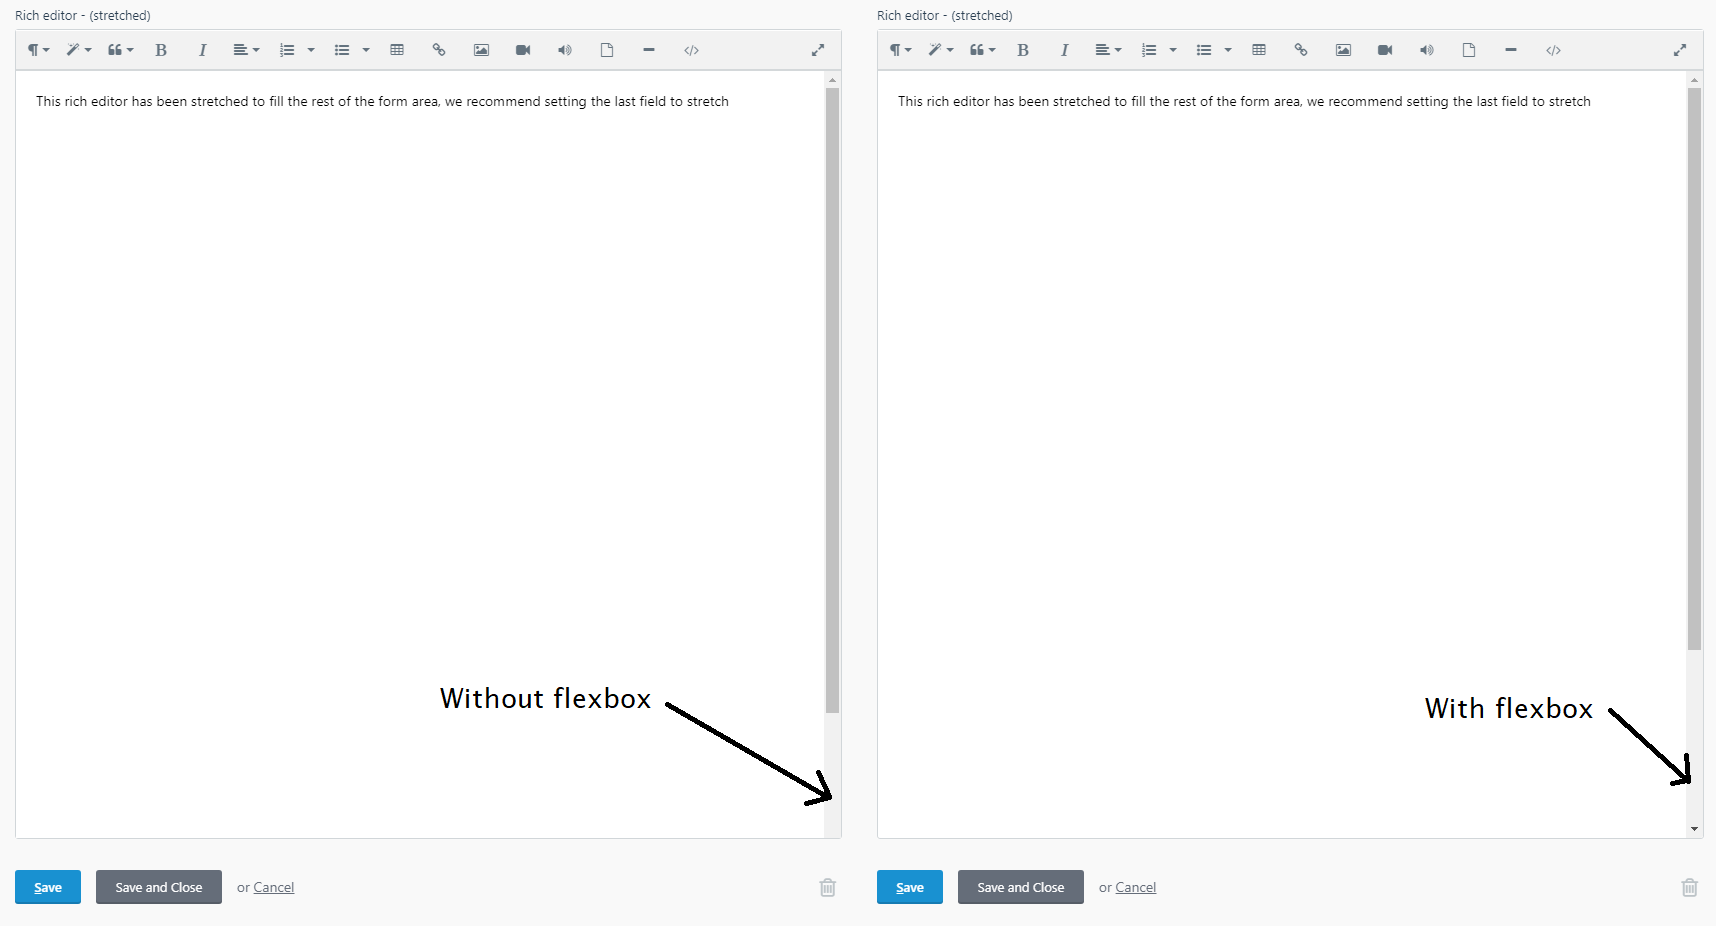This screenshot has width=1716, height=926.
Task: Insert a horizontal line in the right editor
Action: 1511,49
